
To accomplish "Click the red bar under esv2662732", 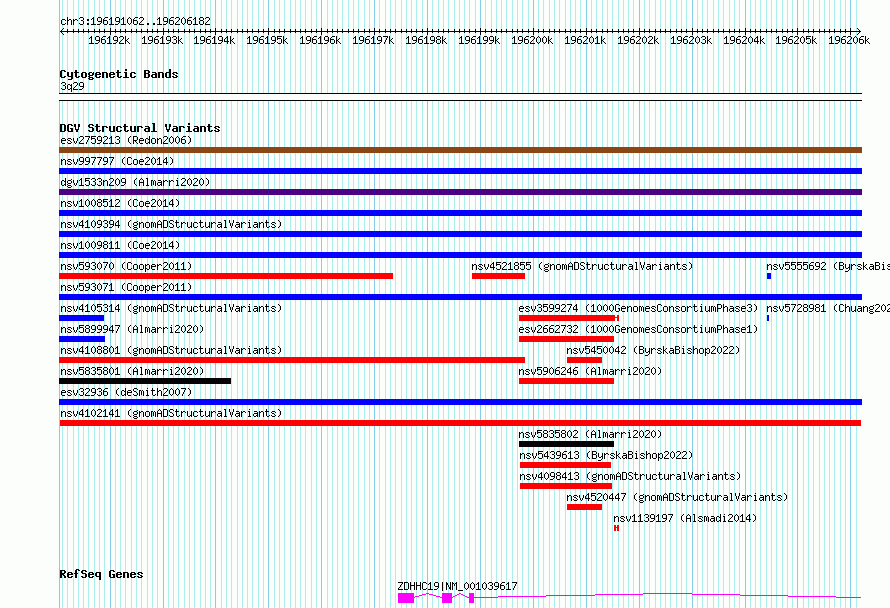I will [x=566, y=339].
